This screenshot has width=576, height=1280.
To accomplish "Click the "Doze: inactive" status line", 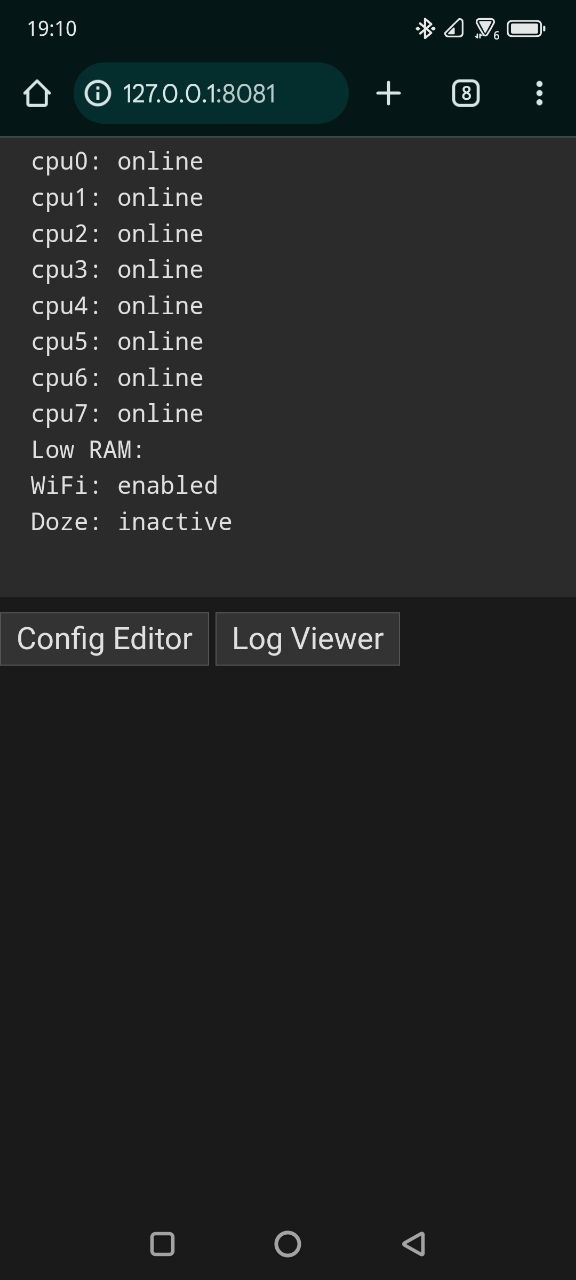I will 131,522.
